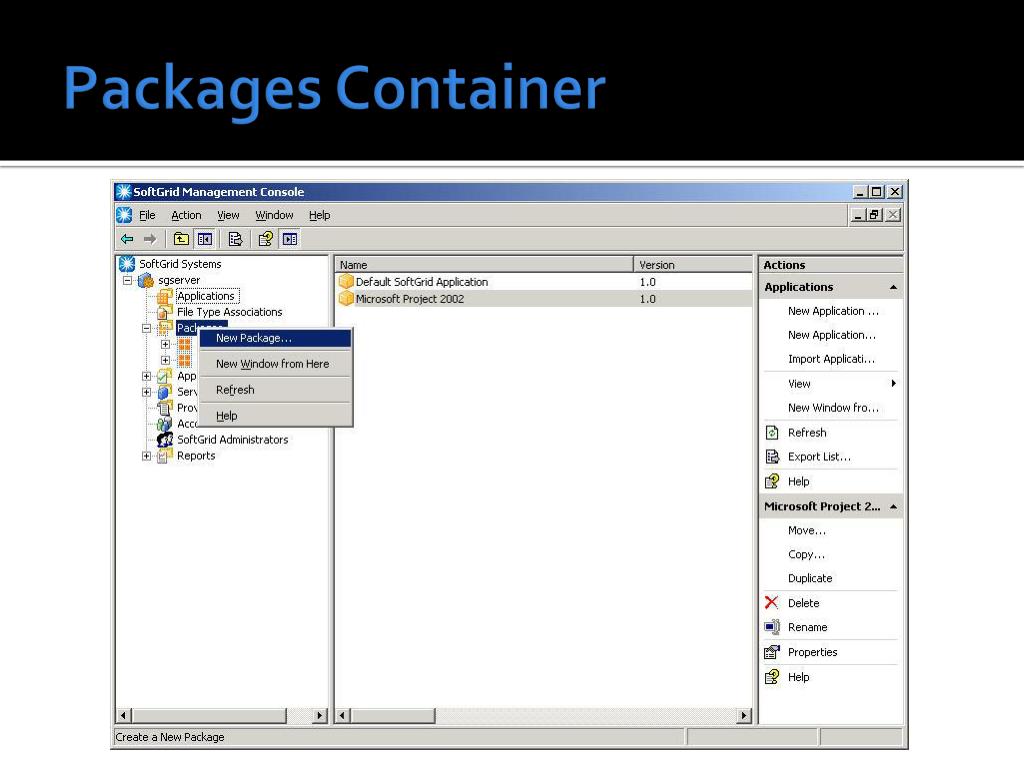This screenshot has height=768, width=1024.
Task: Click the Export List icon in Actions pane
Action: pyautogui.click(x=772, y=456)
